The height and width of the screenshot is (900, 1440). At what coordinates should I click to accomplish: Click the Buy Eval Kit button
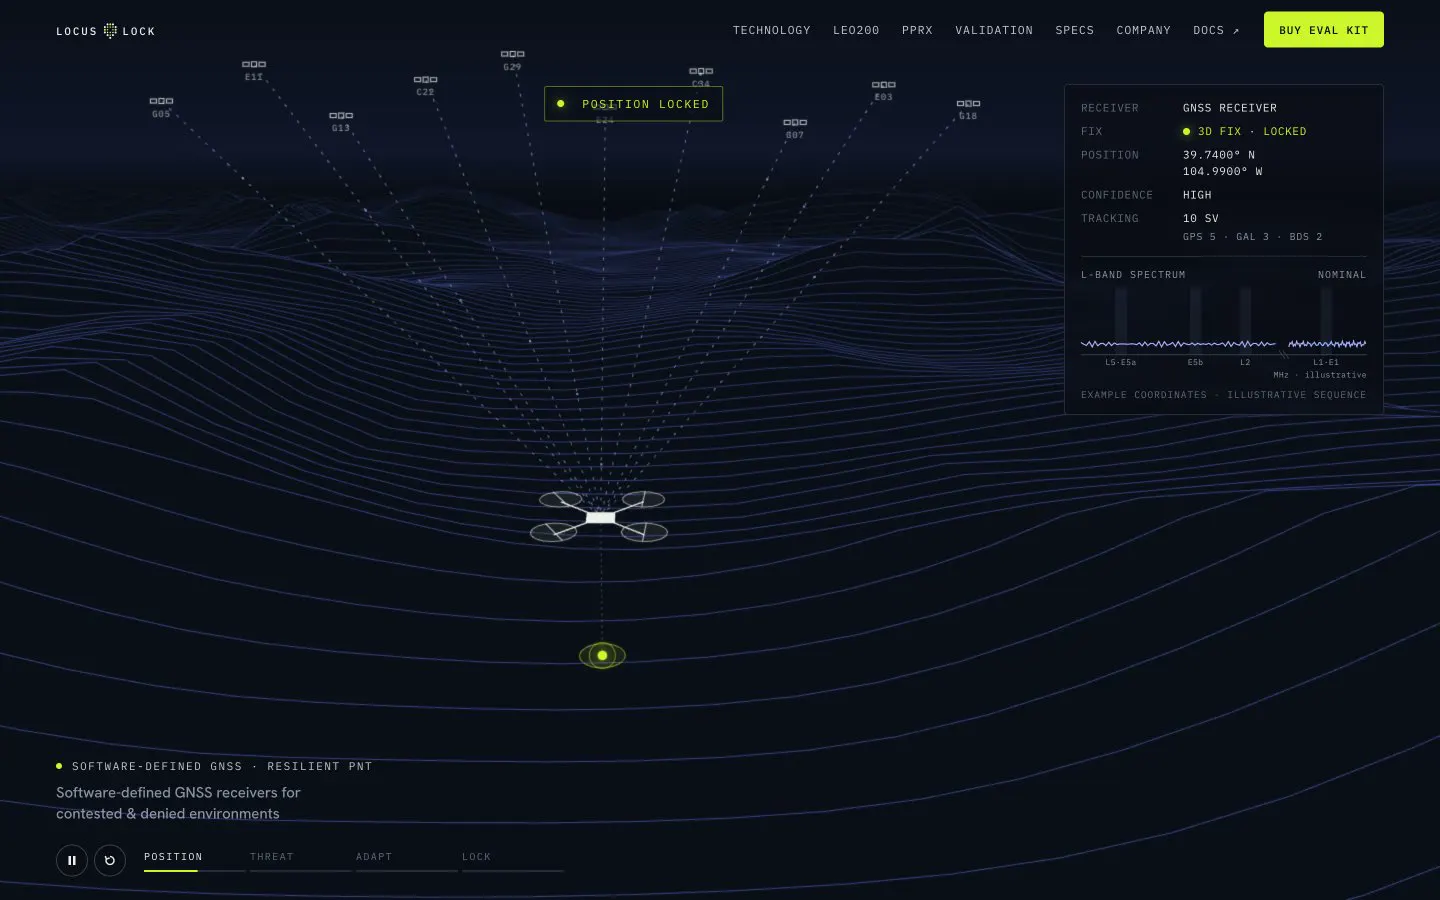click(x=1324, y=30)
